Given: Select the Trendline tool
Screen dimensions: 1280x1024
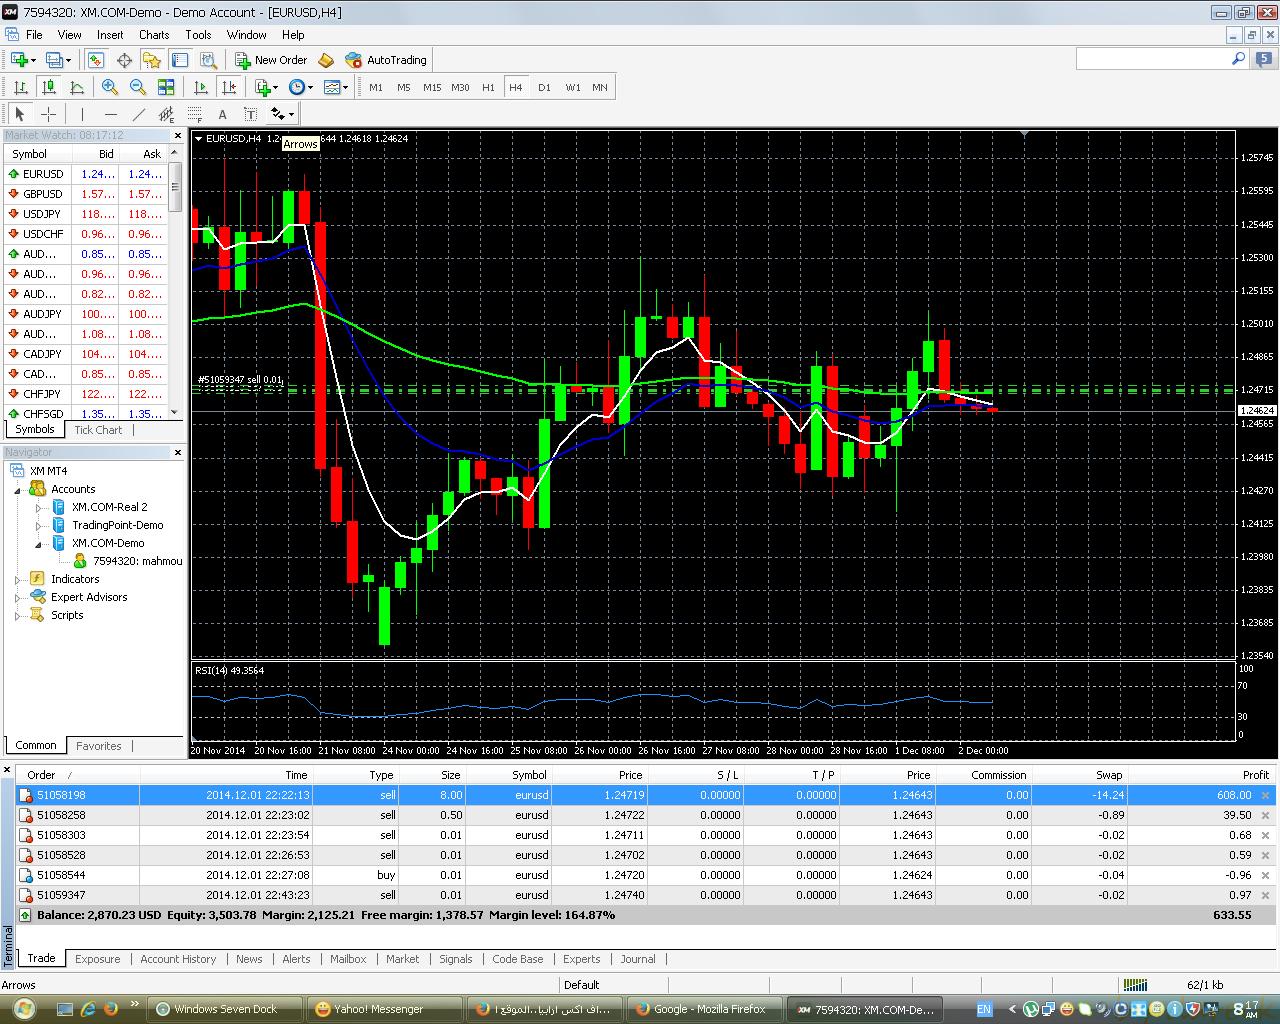Looking at the screenshot, I should pos(138,114).
